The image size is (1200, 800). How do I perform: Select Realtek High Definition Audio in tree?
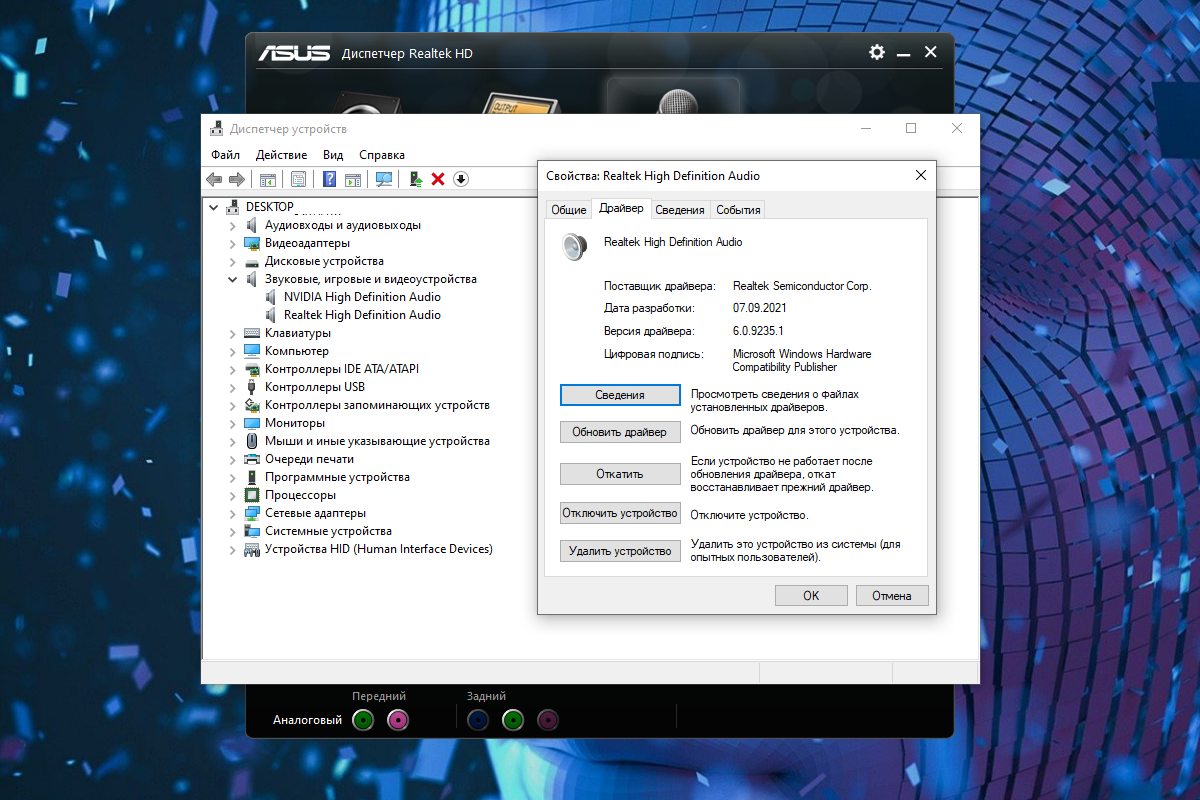362,315
